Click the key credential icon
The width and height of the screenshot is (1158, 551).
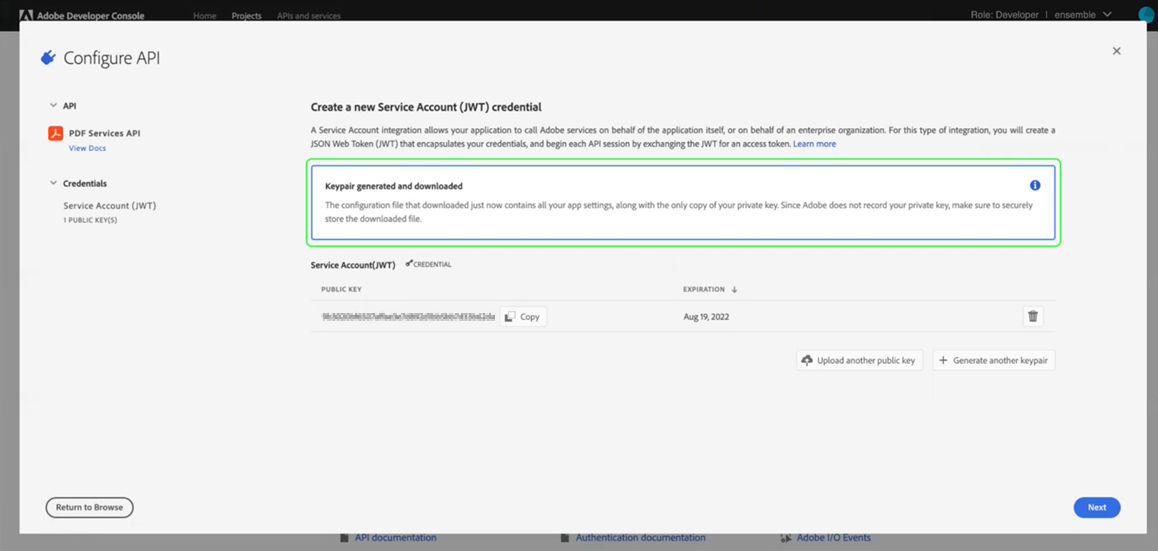(x=408, y=264)
